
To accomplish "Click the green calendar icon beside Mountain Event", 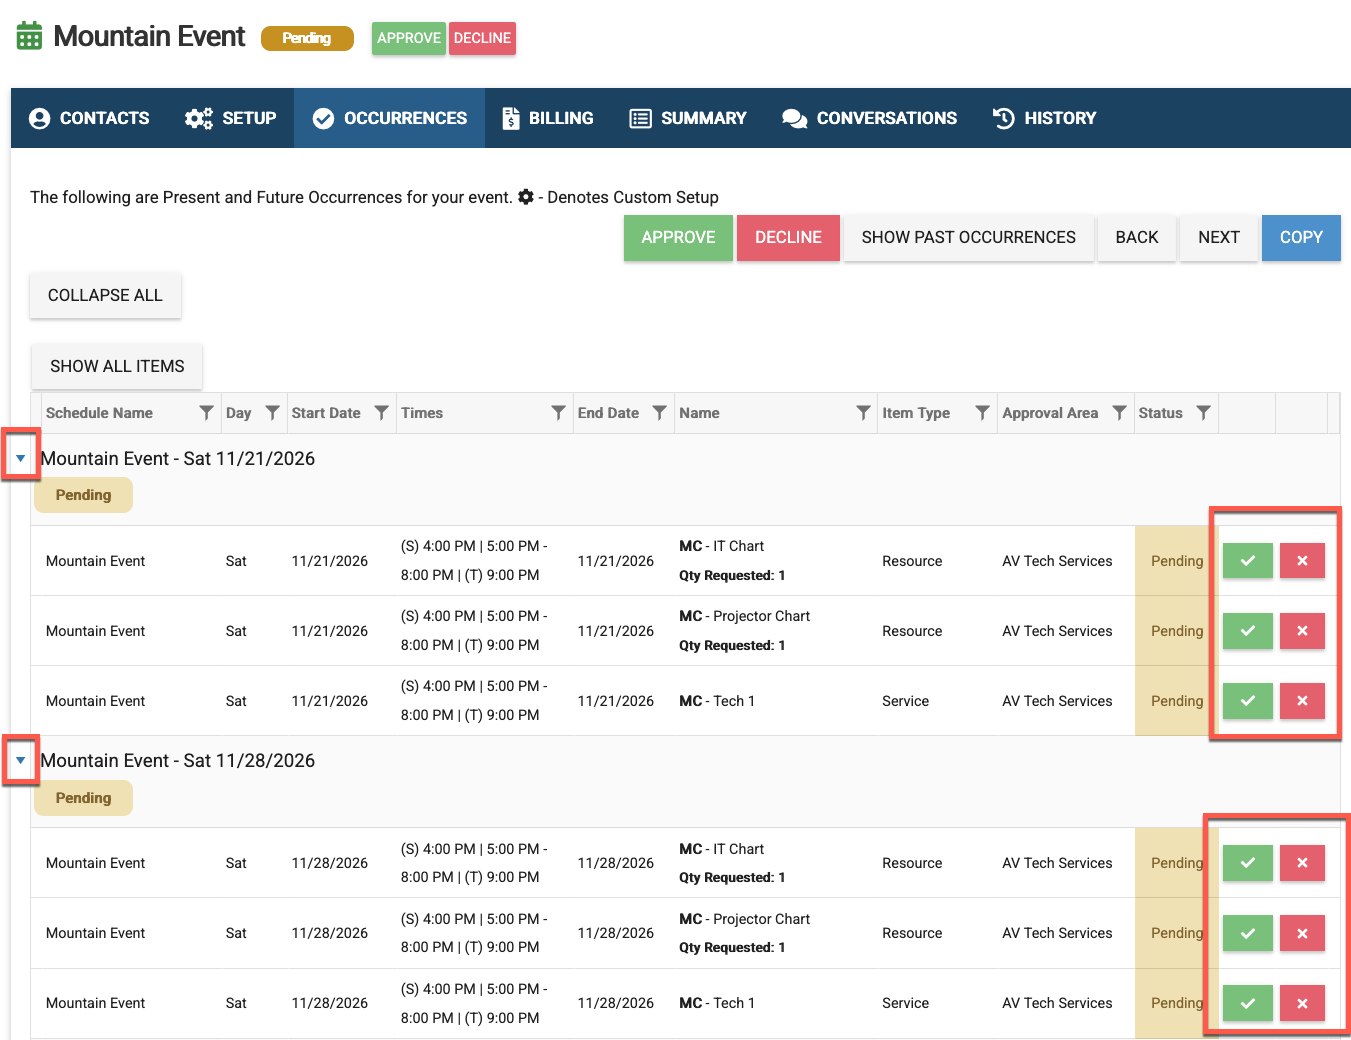I will click(30, 36).
